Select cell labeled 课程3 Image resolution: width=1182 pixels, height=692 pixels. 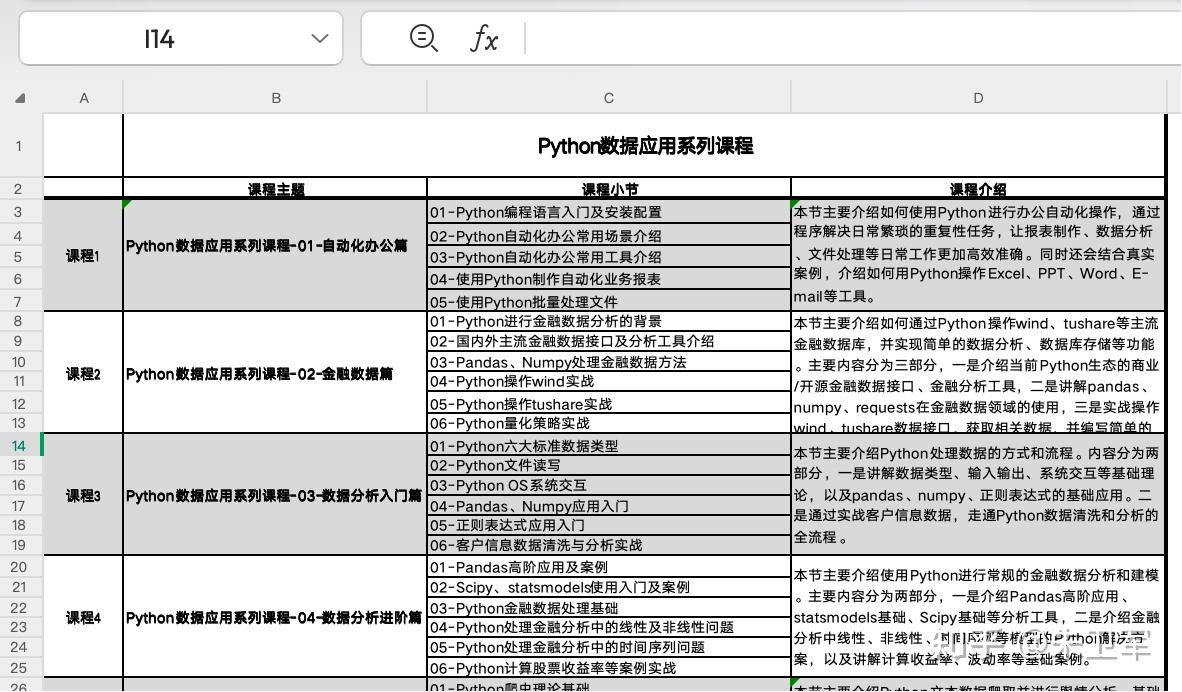[84, 496]
